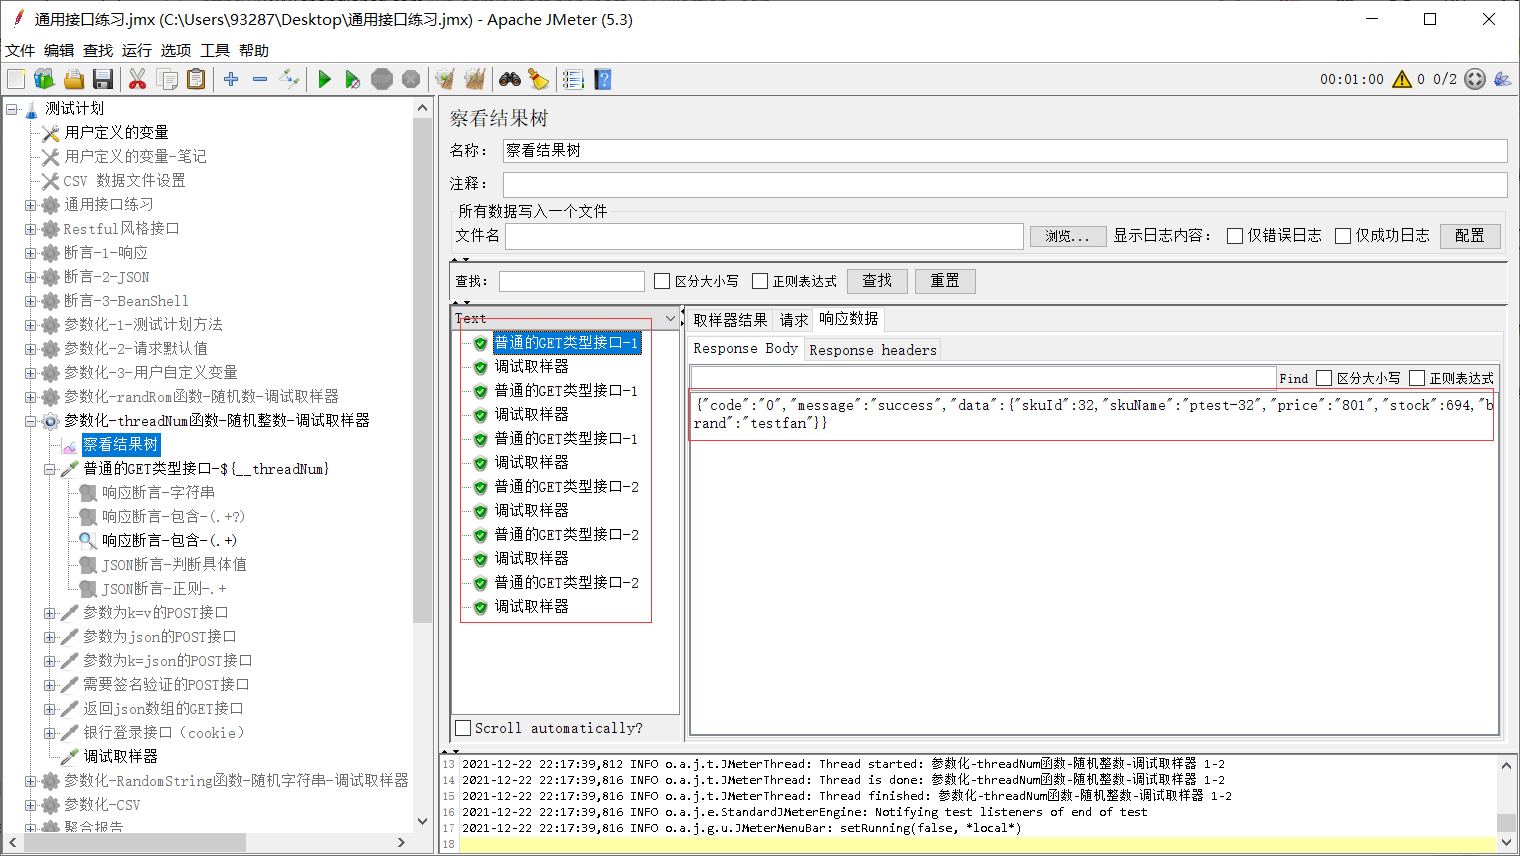This screenshot has height=856, width=1520.
Task: Check 正则表达式 next to Find
Action: pos(1417,378)
